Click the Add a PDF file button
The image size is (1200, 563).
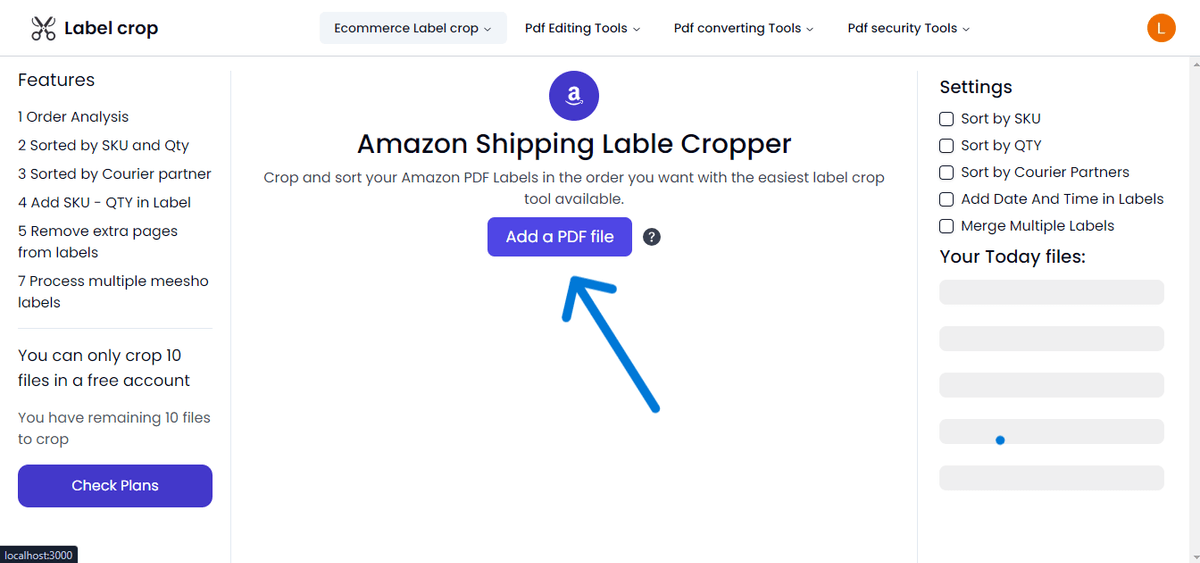tap(560, 237)
